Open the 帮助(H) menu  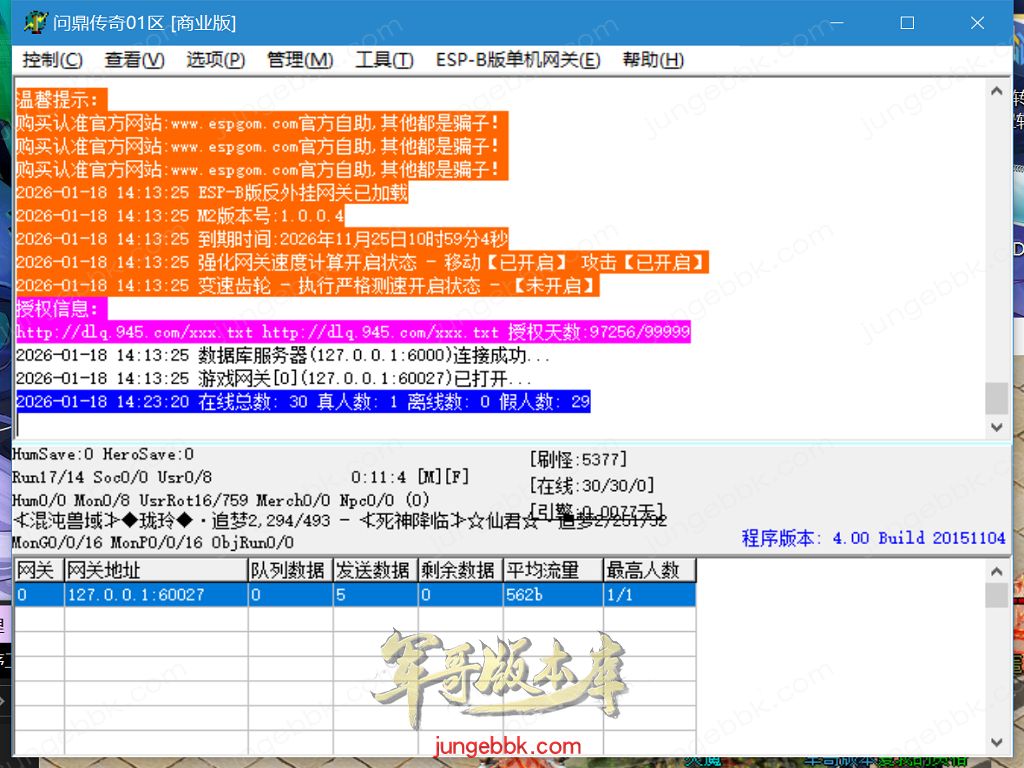653,60
